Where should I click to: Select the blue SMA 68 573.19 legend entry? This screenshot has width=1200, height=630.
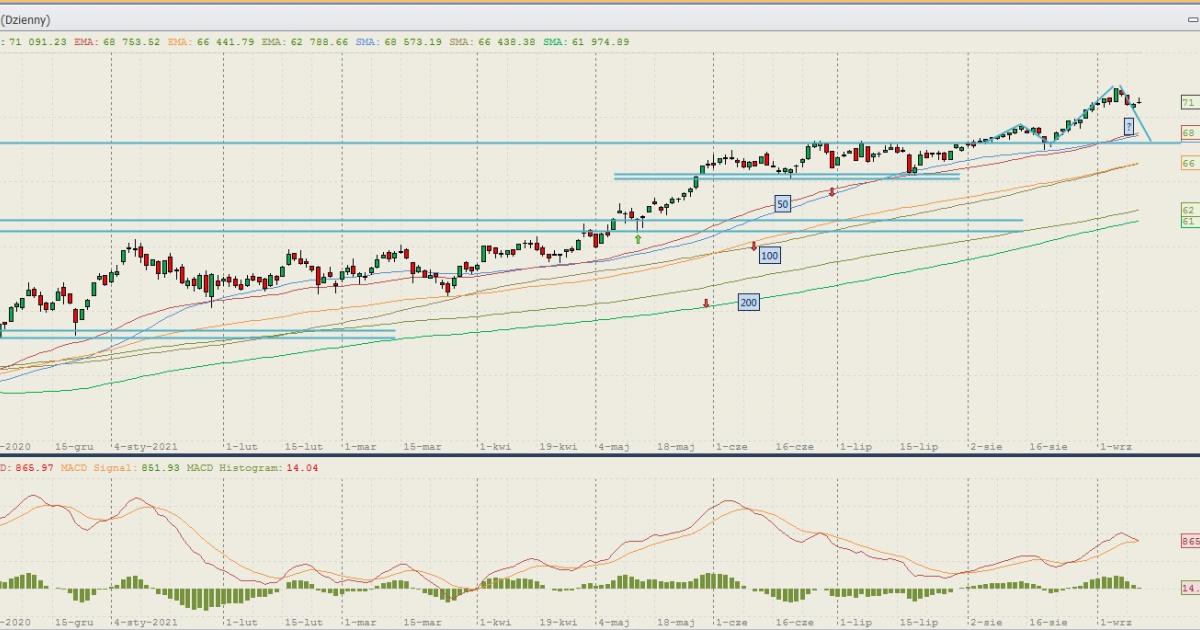(x=400, y=42)
